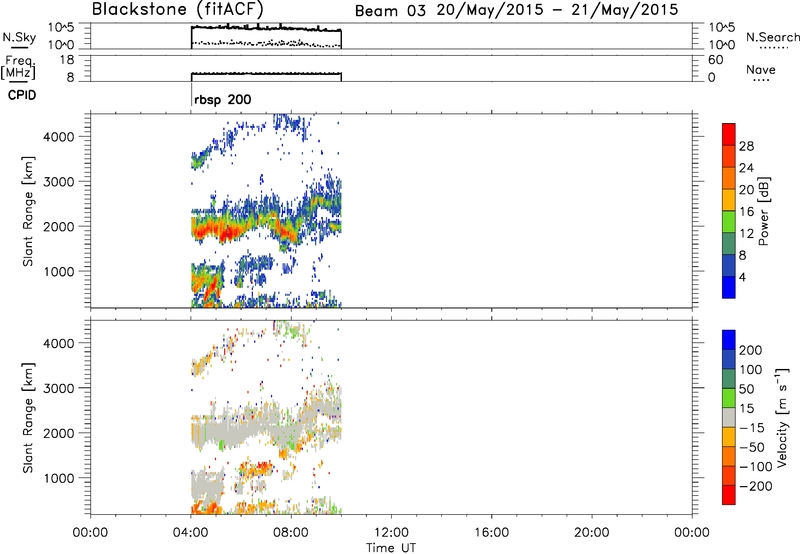Click Slant Range [km] label of power panel
The width and height of the screenshot is (800, 554).
pos(28,211)
